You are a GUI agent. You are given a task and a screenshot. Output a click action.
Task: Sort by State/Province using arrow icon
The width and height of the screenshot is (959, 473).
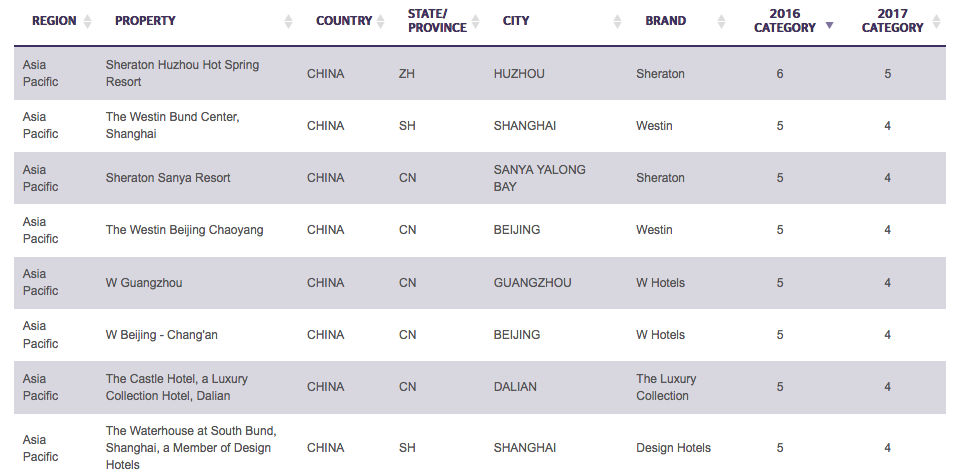point(475,21)
